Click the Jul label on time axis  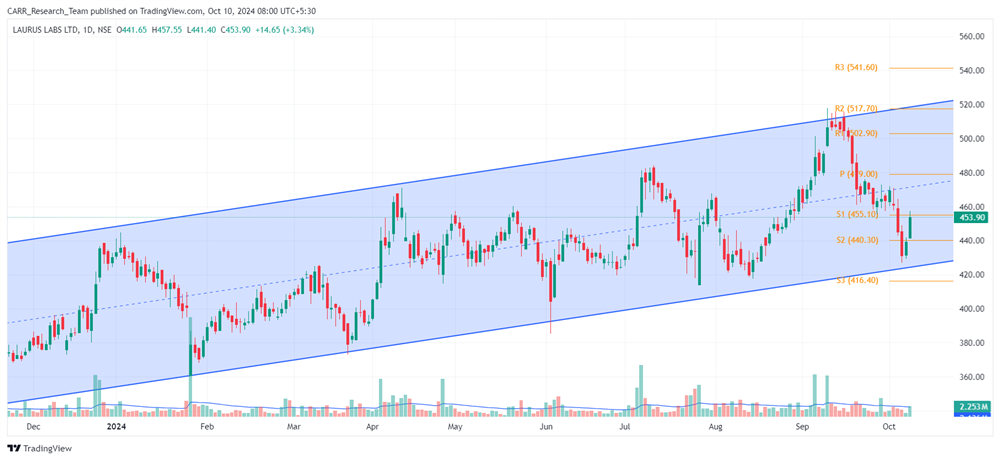point(625,426)
